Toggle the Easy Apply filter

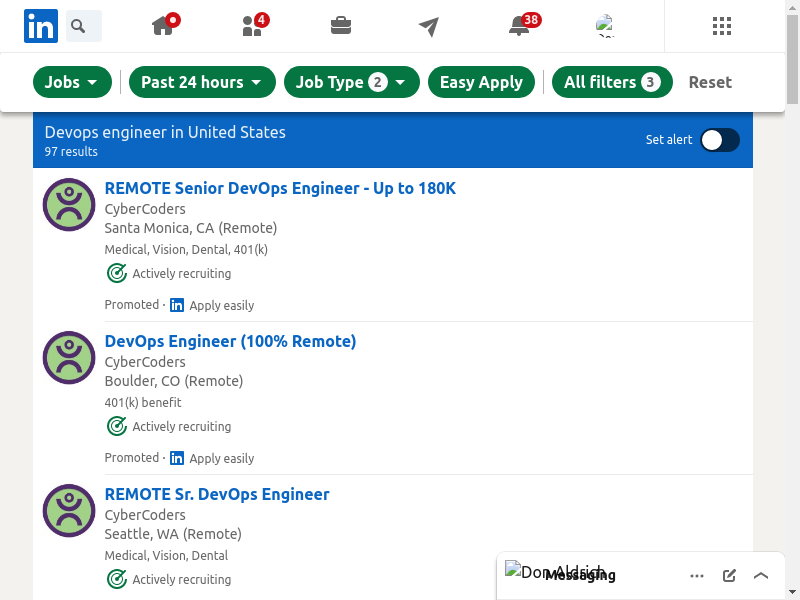point(481,82)
